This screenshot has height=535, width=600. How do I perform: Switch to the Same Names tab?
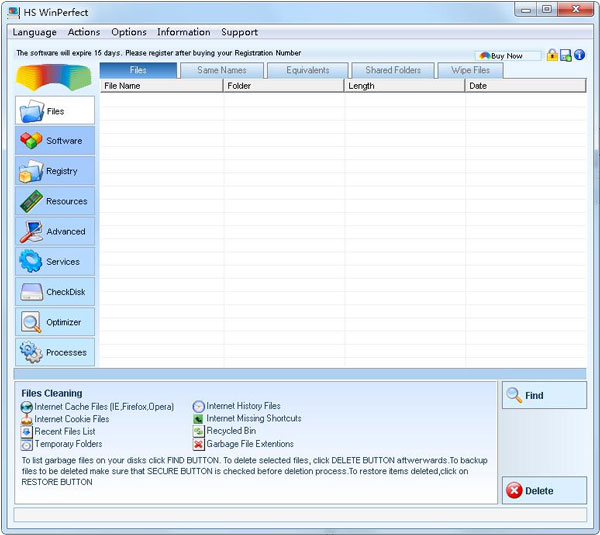(222, 70)
